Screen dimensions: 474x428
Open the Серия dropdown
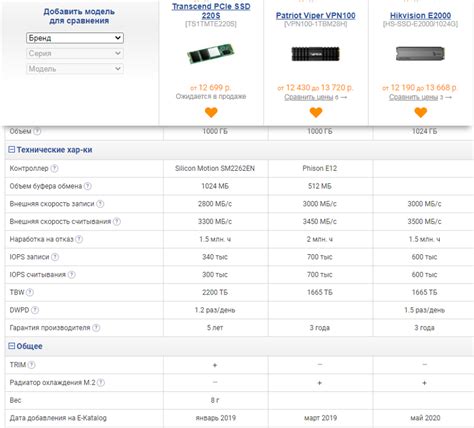click(75, 53)
